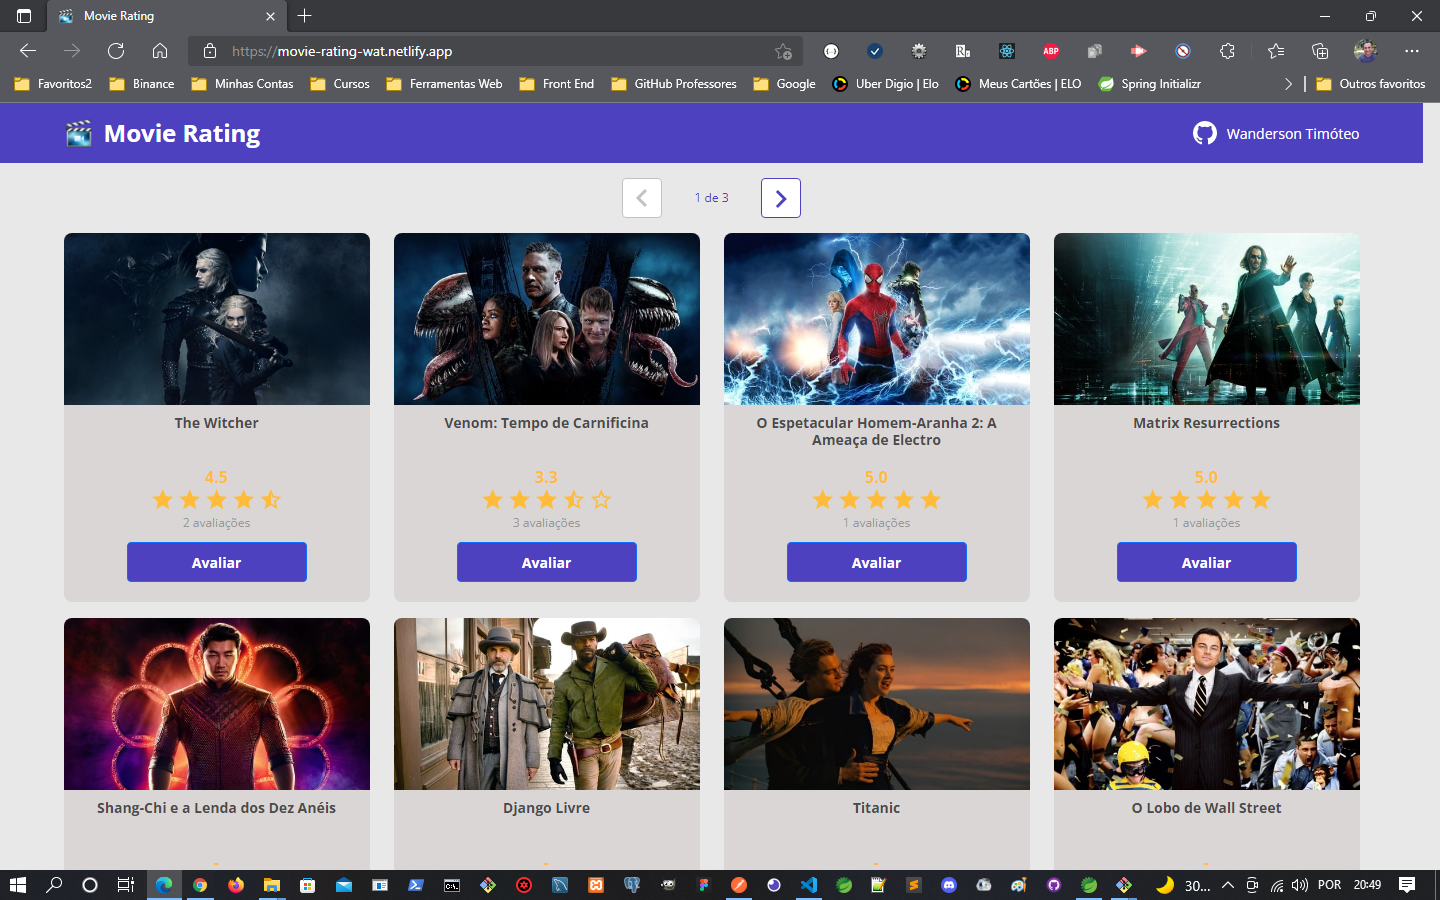
Task: Click the blue checkmark extension icon
Action: [875, 51]
